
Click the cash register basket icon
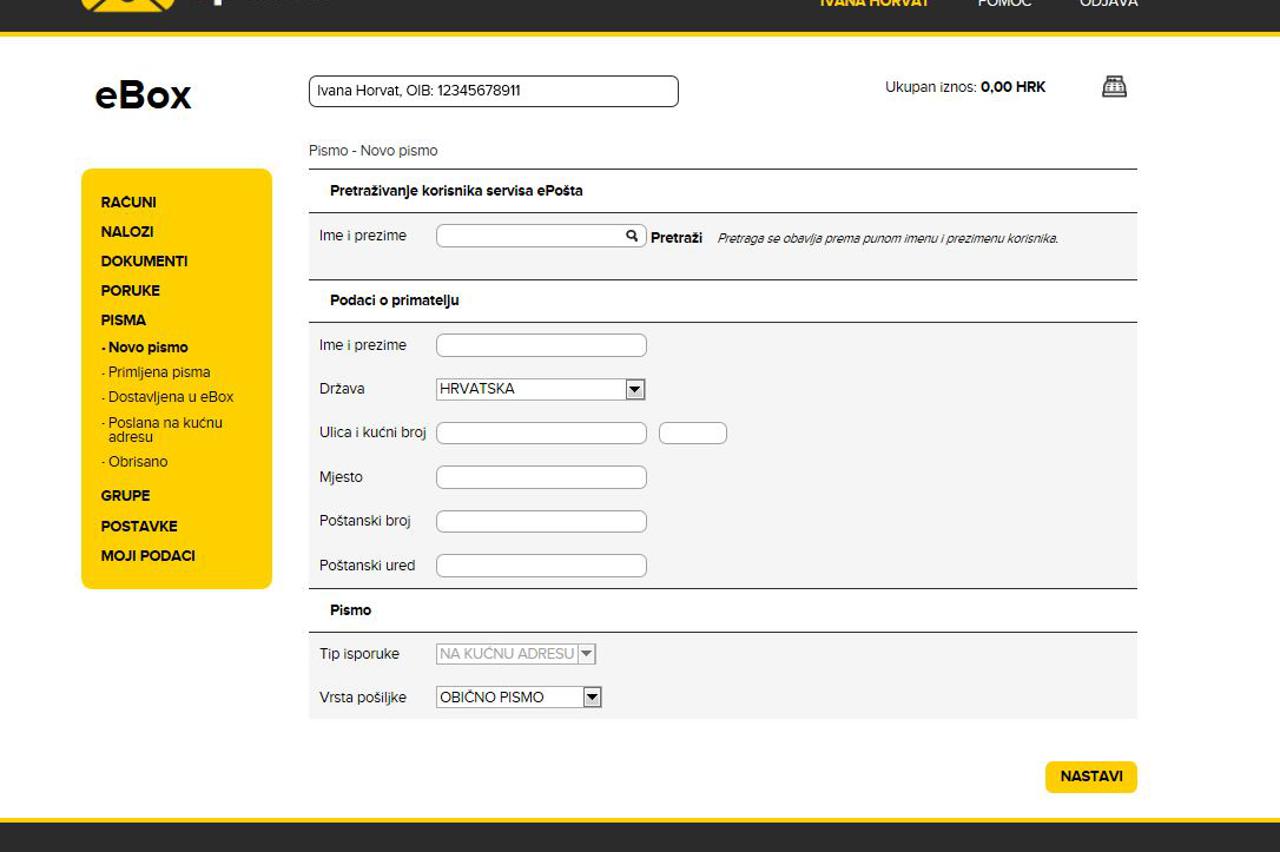click(x=1114, y=87)
